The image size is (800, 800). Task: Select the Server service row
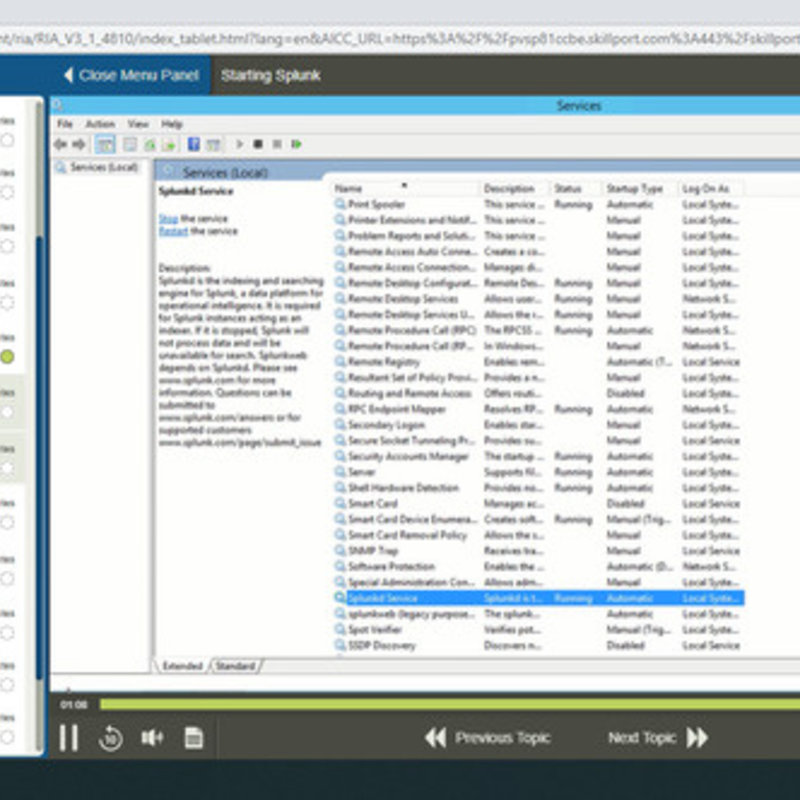pos(539,472)
